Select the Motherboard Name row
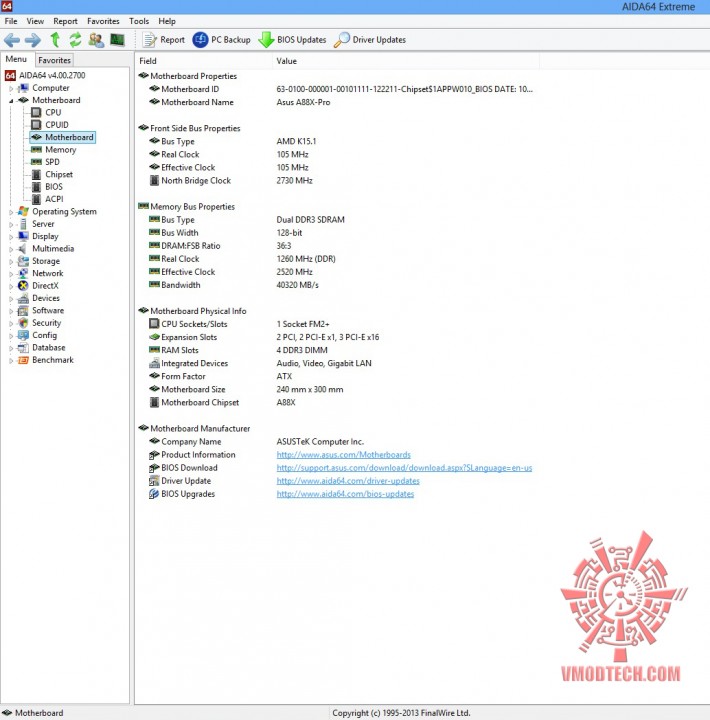Screen dimensions: 710x720 pyautogui.click(x=338, y=102)
